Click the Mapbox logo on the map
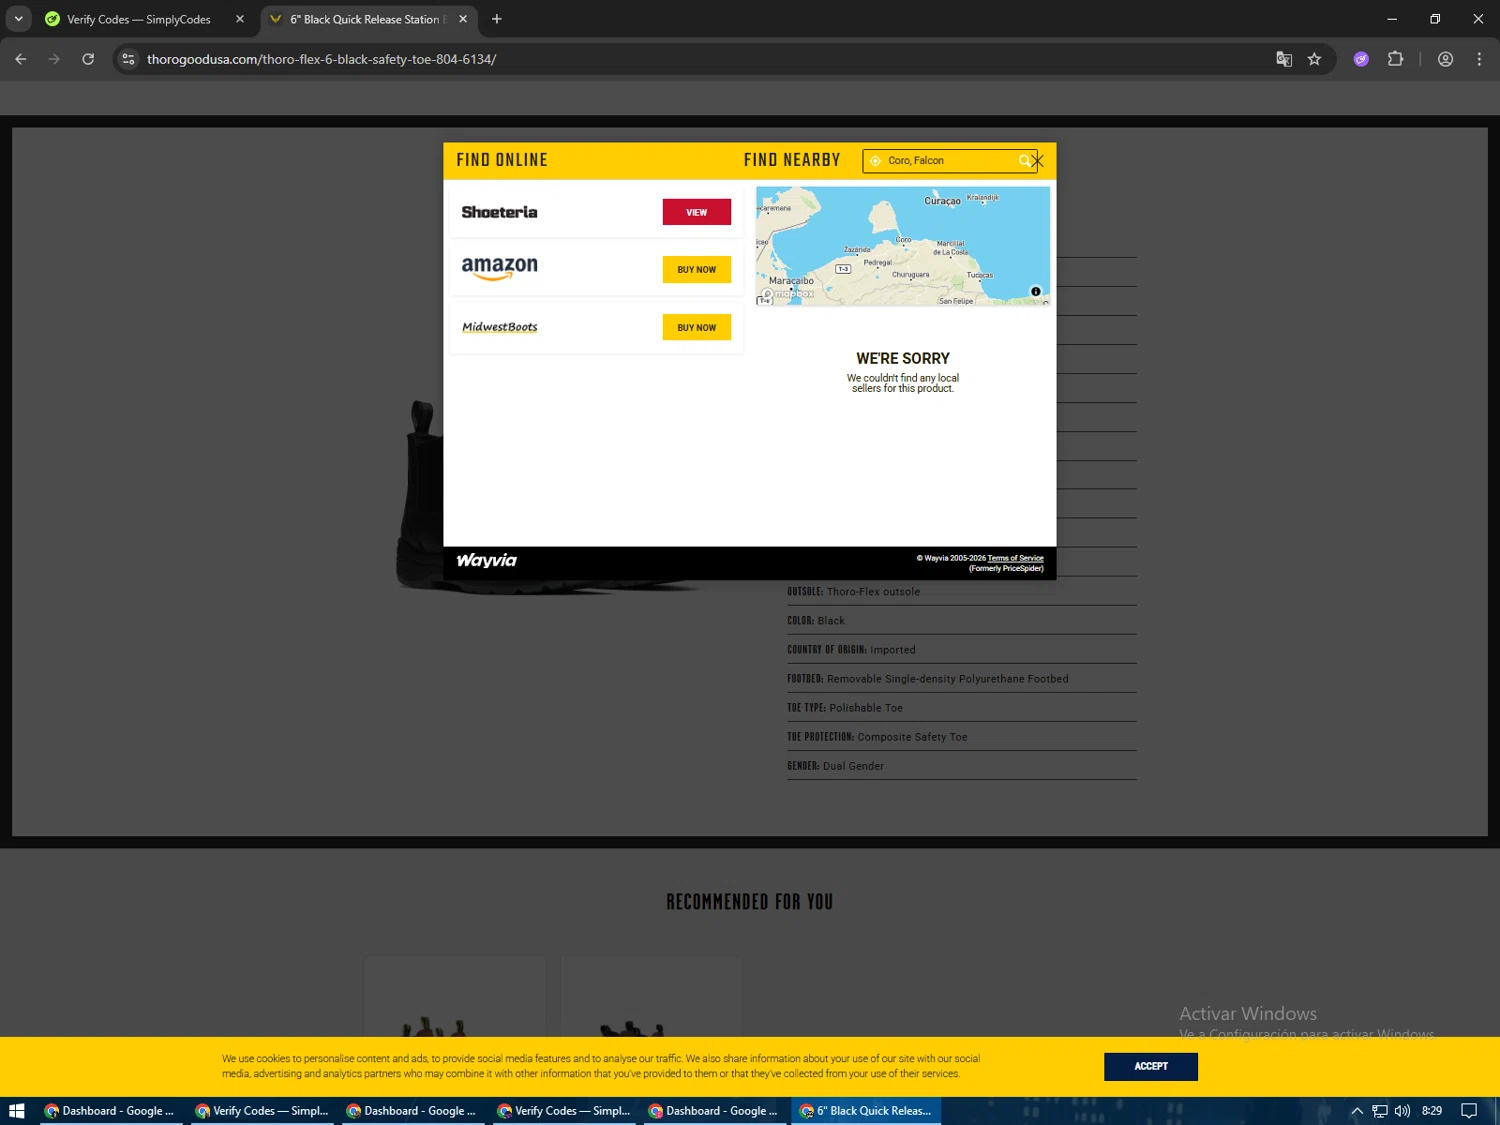 pyautogui.click(x=788, y=294)
